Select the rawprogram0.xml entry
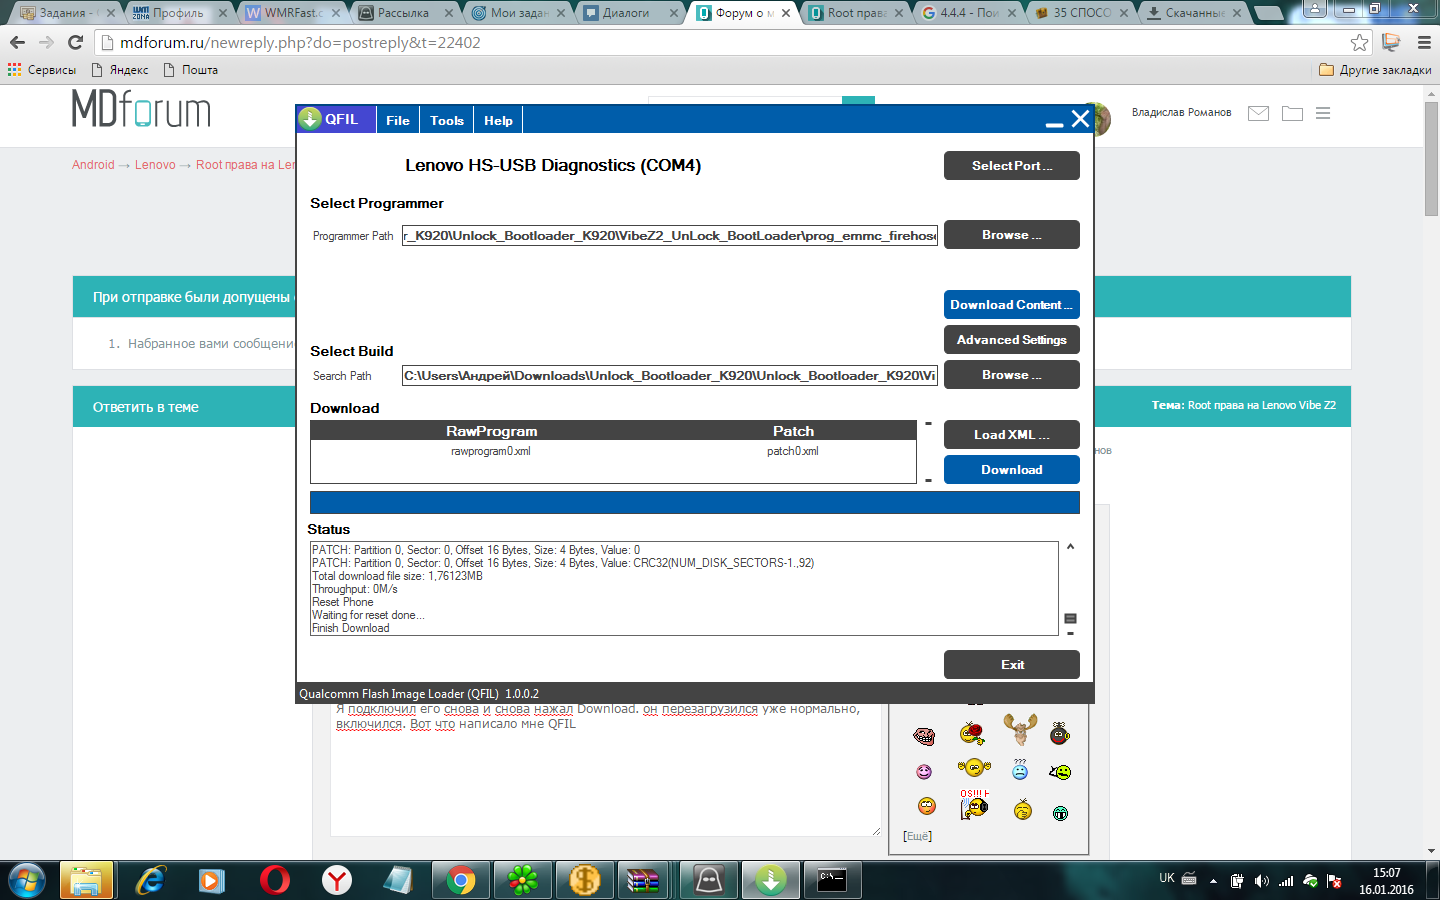The height and width of the screenshot is (900, 1440). (x=491, y=451)
